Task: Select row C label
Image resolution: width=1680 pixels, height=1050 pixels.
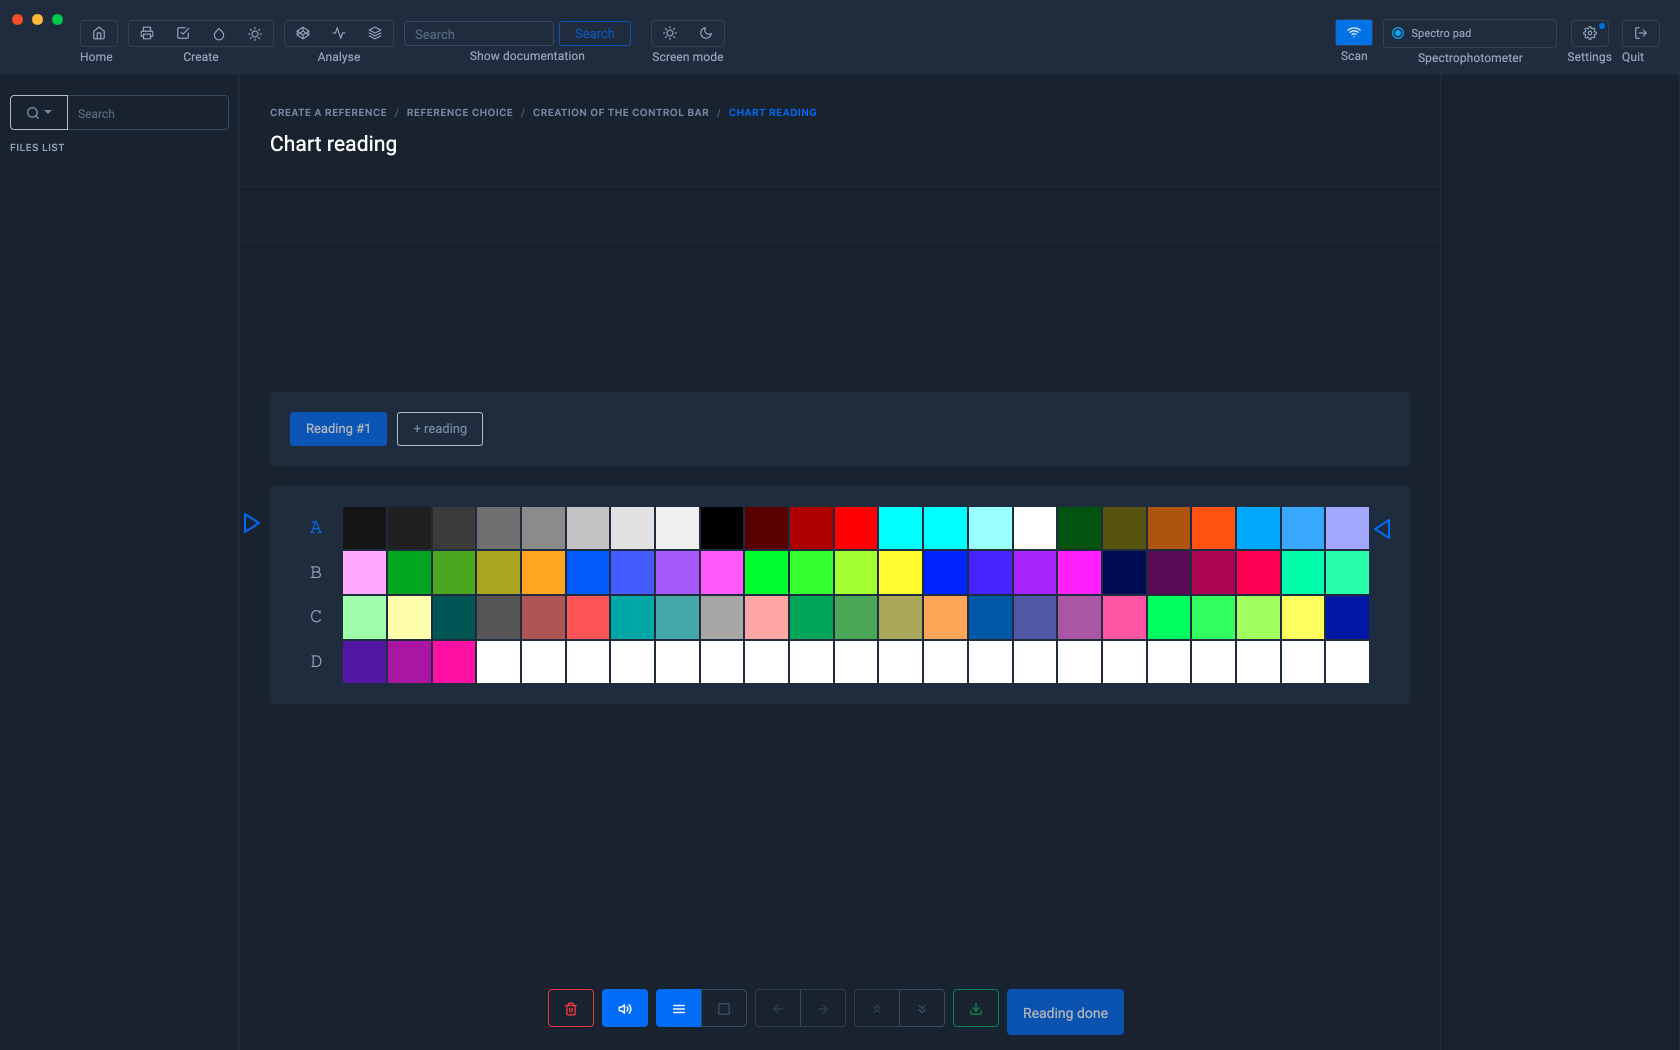Action: point(316,617)
